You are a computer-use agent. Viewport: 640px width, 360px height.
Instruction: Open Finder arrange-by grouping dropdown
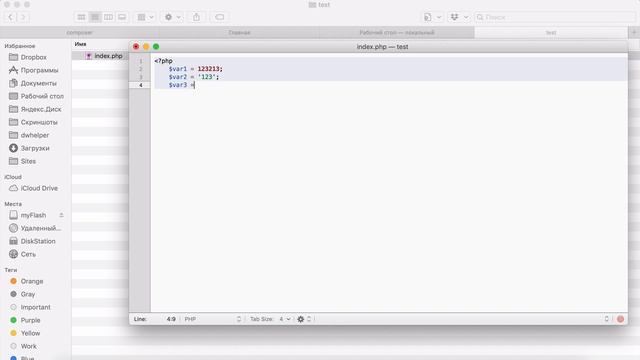(x=145, y=17)
